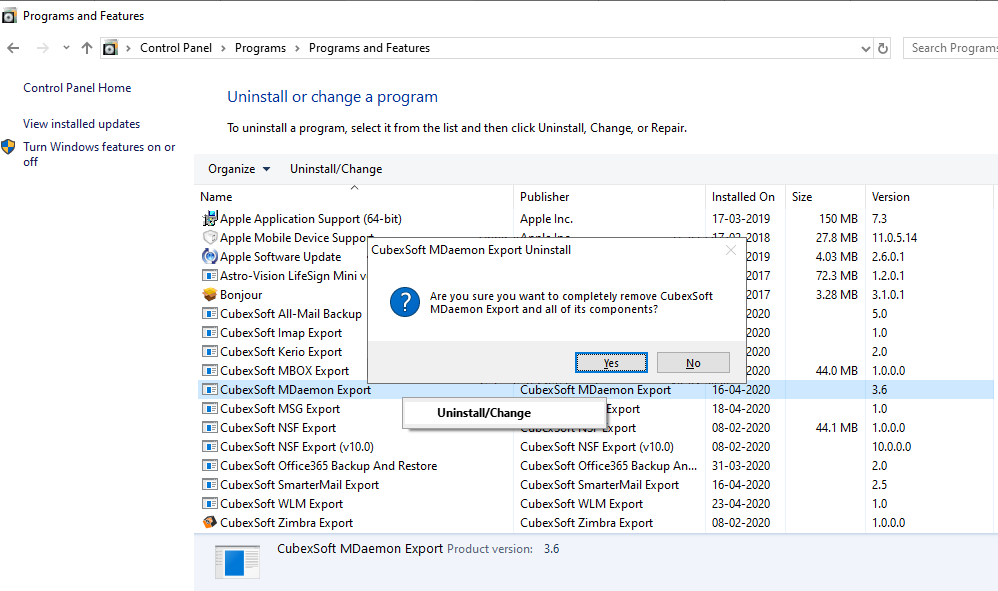Click the Apple Mobile Device Support icon
998x591 pixels.
(209, 237)
